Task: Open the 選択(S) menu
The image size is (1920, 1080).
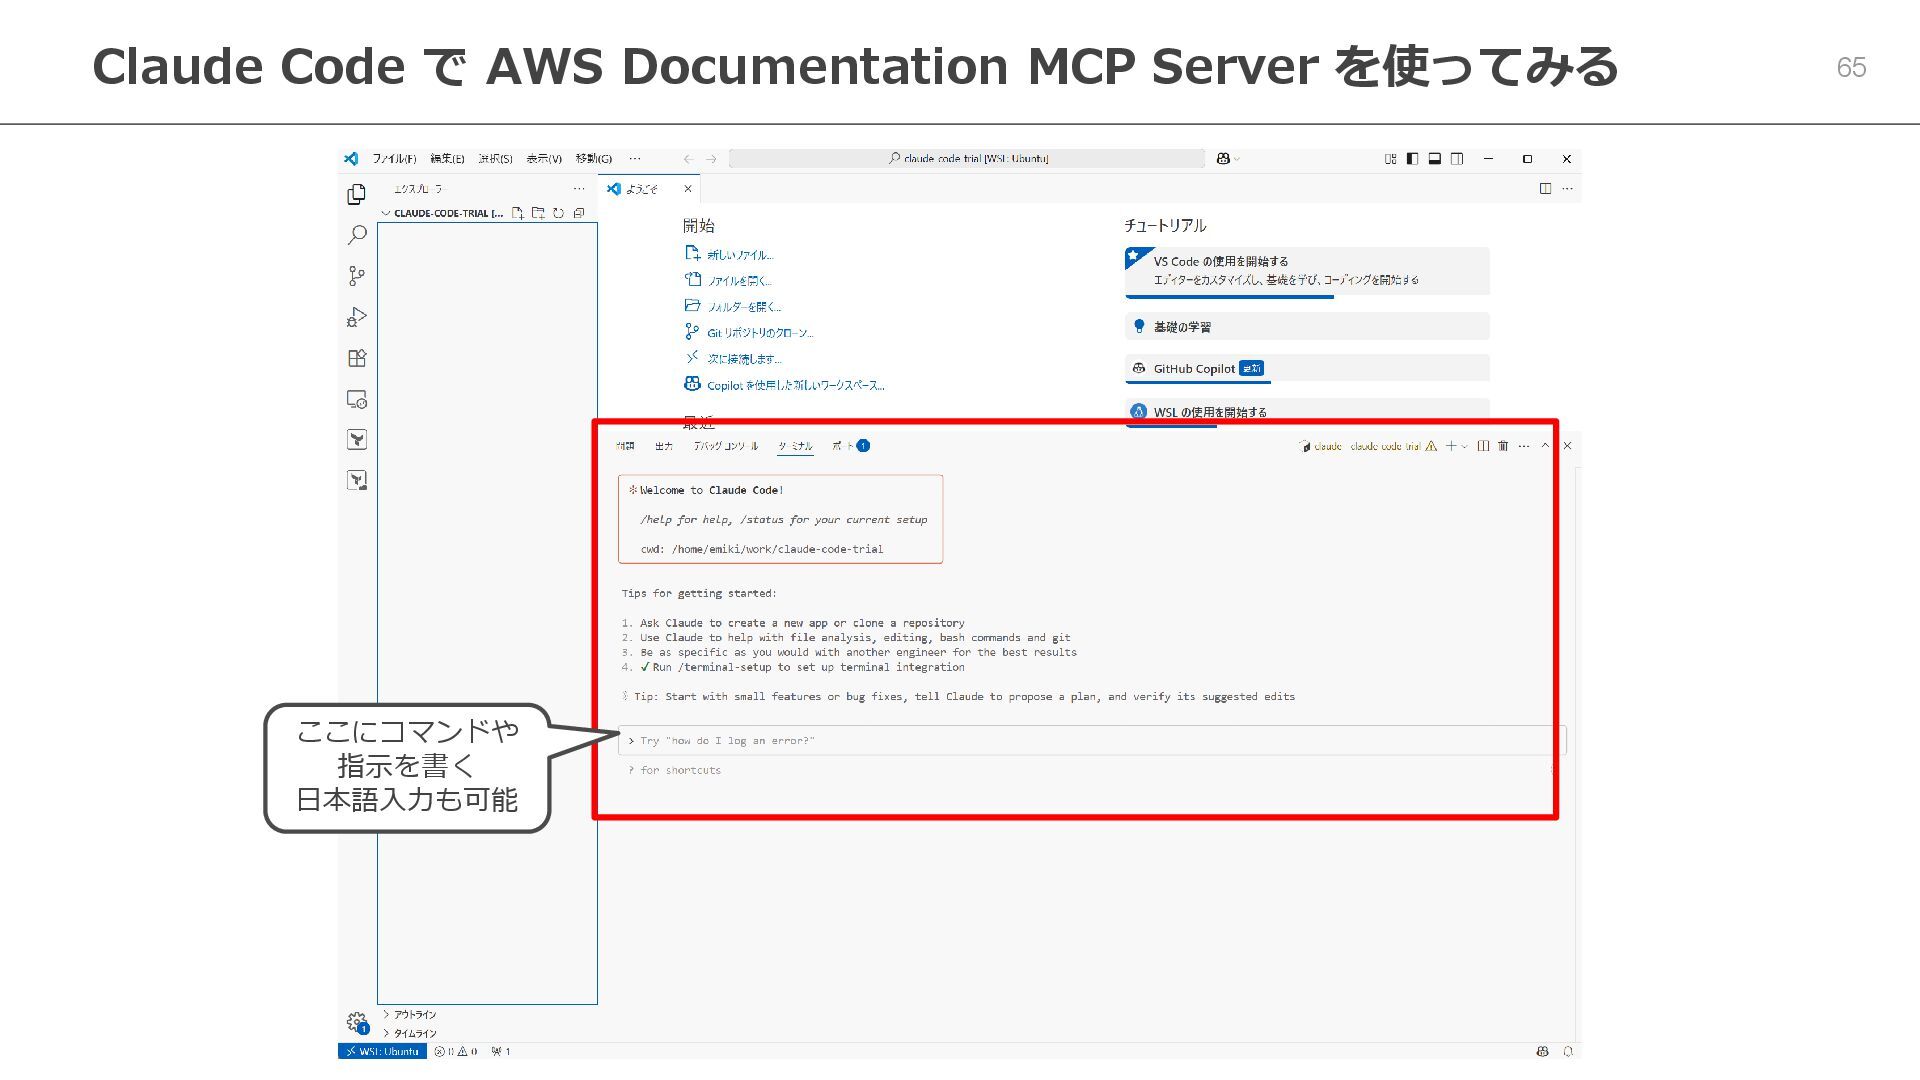Action: pyautogui.click(x=495, y=159)
